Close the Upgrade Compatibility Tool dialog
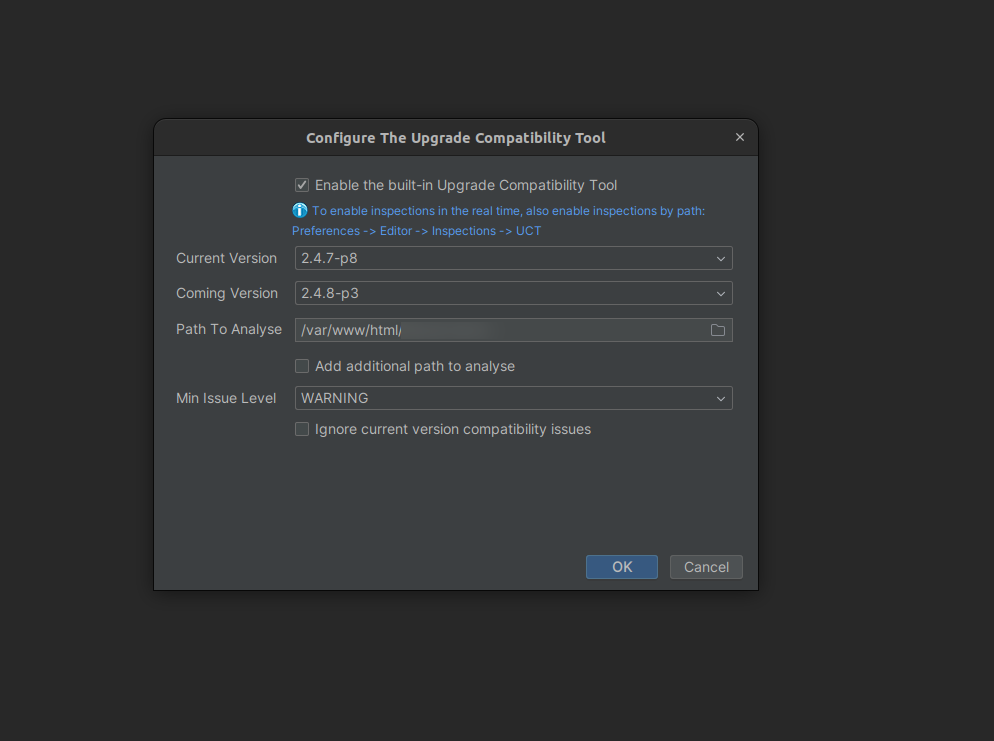 click(740, 138)
